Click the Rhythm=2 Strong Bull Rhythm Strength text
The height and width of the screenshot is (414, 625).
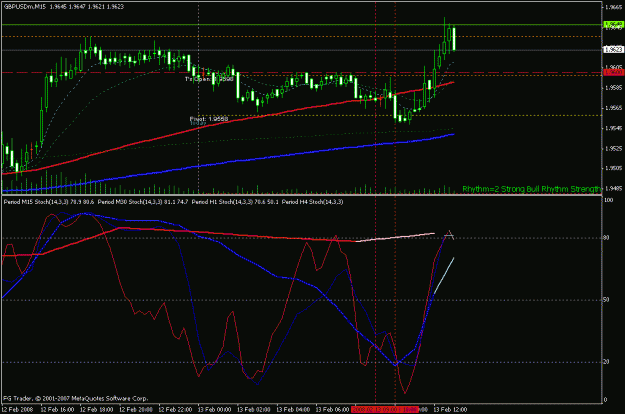click(x=531, y=189)
